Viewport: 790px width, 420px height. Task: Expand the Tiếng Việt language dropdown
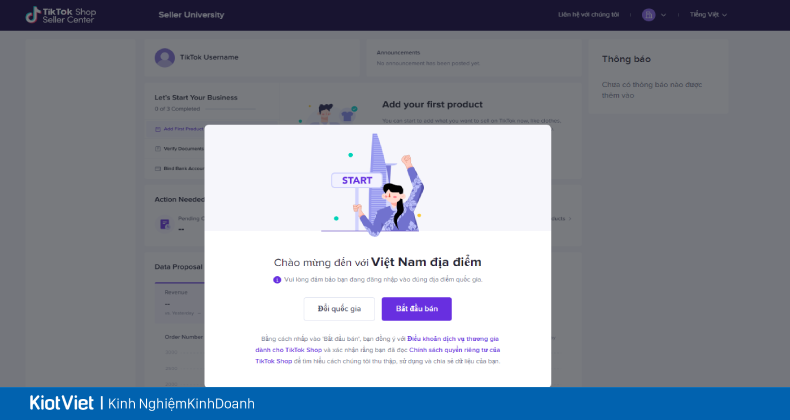point(708,15)
